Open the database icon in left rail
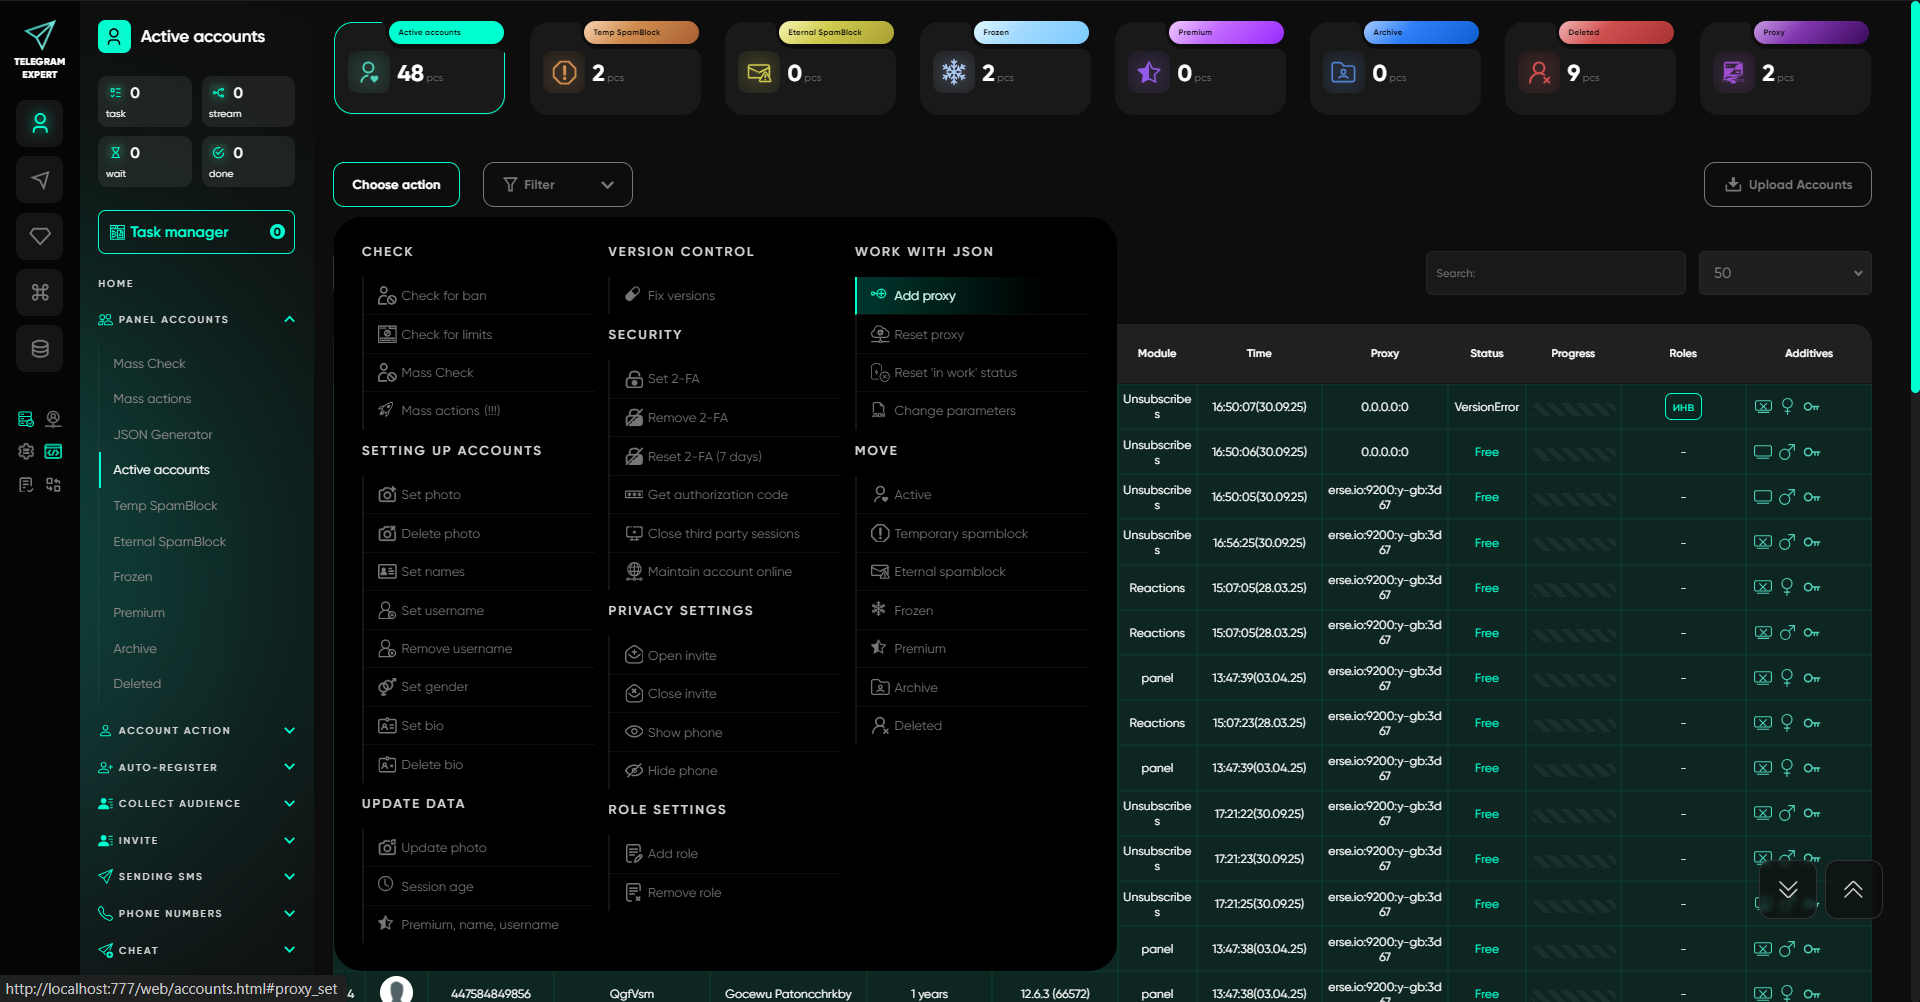 (40, 349)
